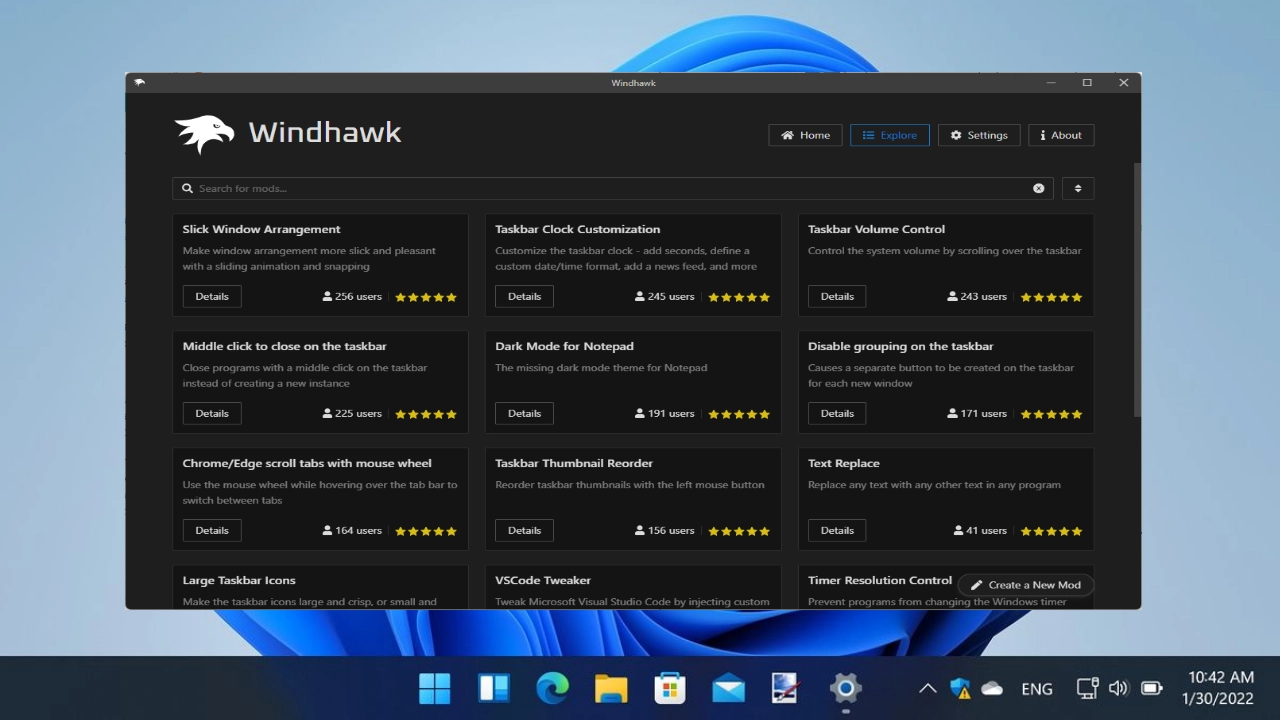Open the sort order dropdown

tap(1077, 188)
